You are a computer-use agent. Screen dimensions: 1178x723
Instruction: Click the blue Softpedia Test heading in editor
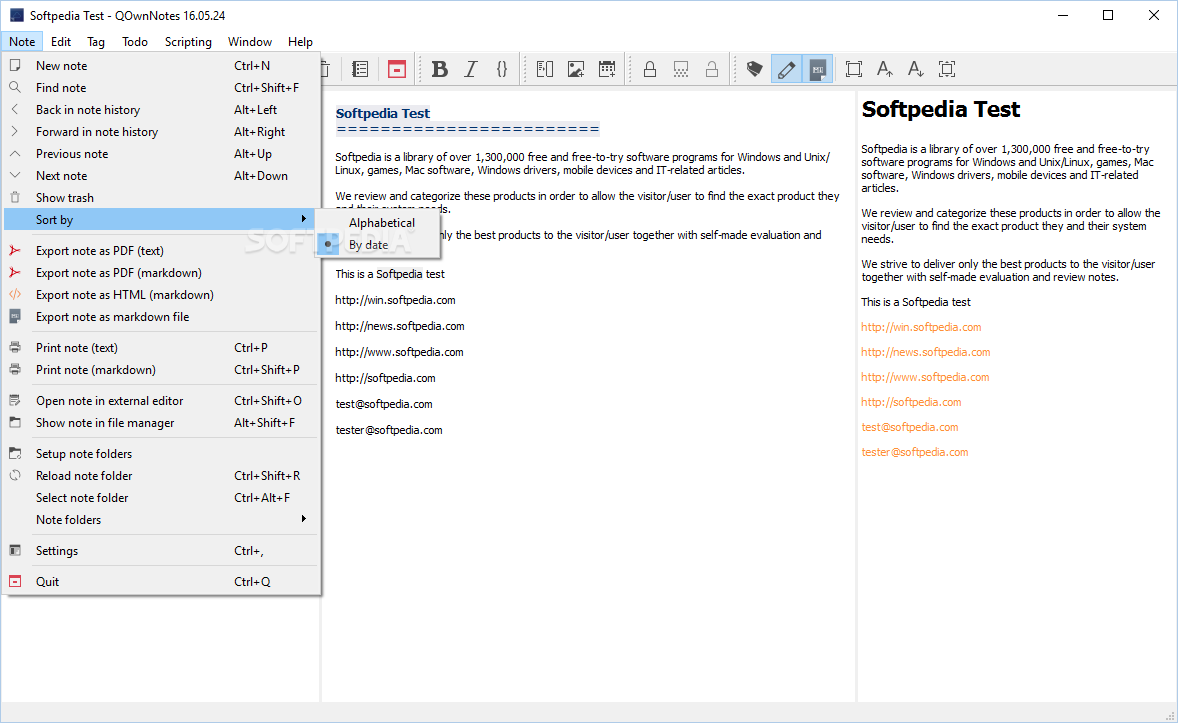pyautogui.click(x=382, y=113)
